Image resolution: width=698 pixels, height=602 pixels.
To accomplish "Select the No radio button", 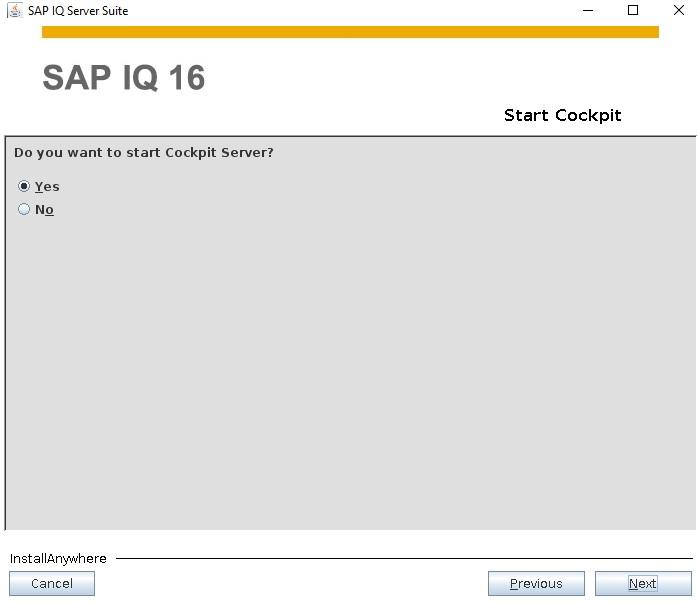I will (24, 209).
